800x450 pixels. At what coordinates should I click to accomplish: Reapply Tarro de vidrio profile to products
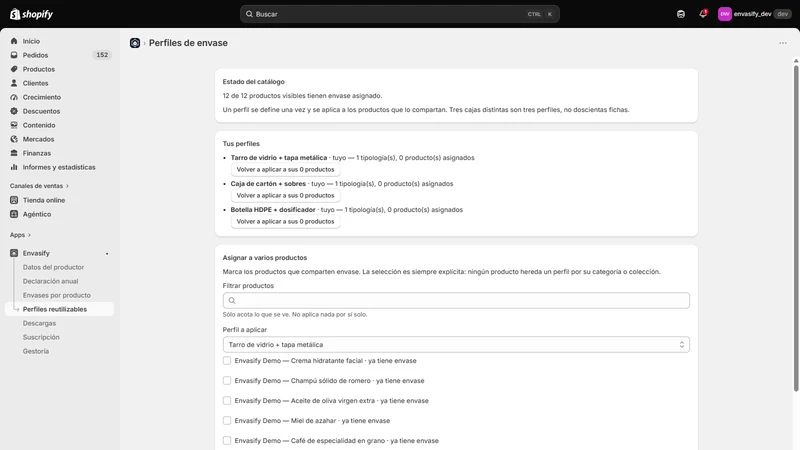click(285, 169)
